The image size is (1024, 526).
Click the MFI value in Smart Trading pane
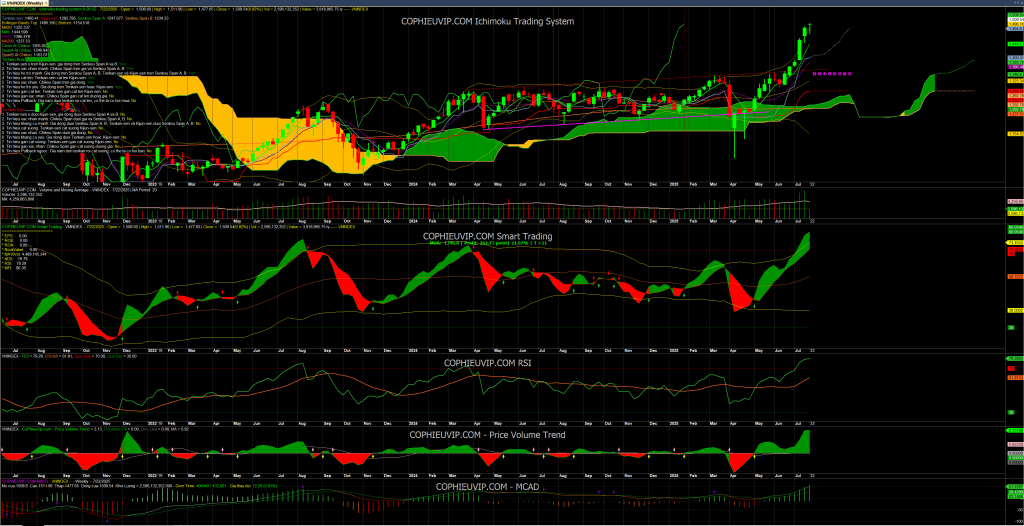[x=21, y=268]
